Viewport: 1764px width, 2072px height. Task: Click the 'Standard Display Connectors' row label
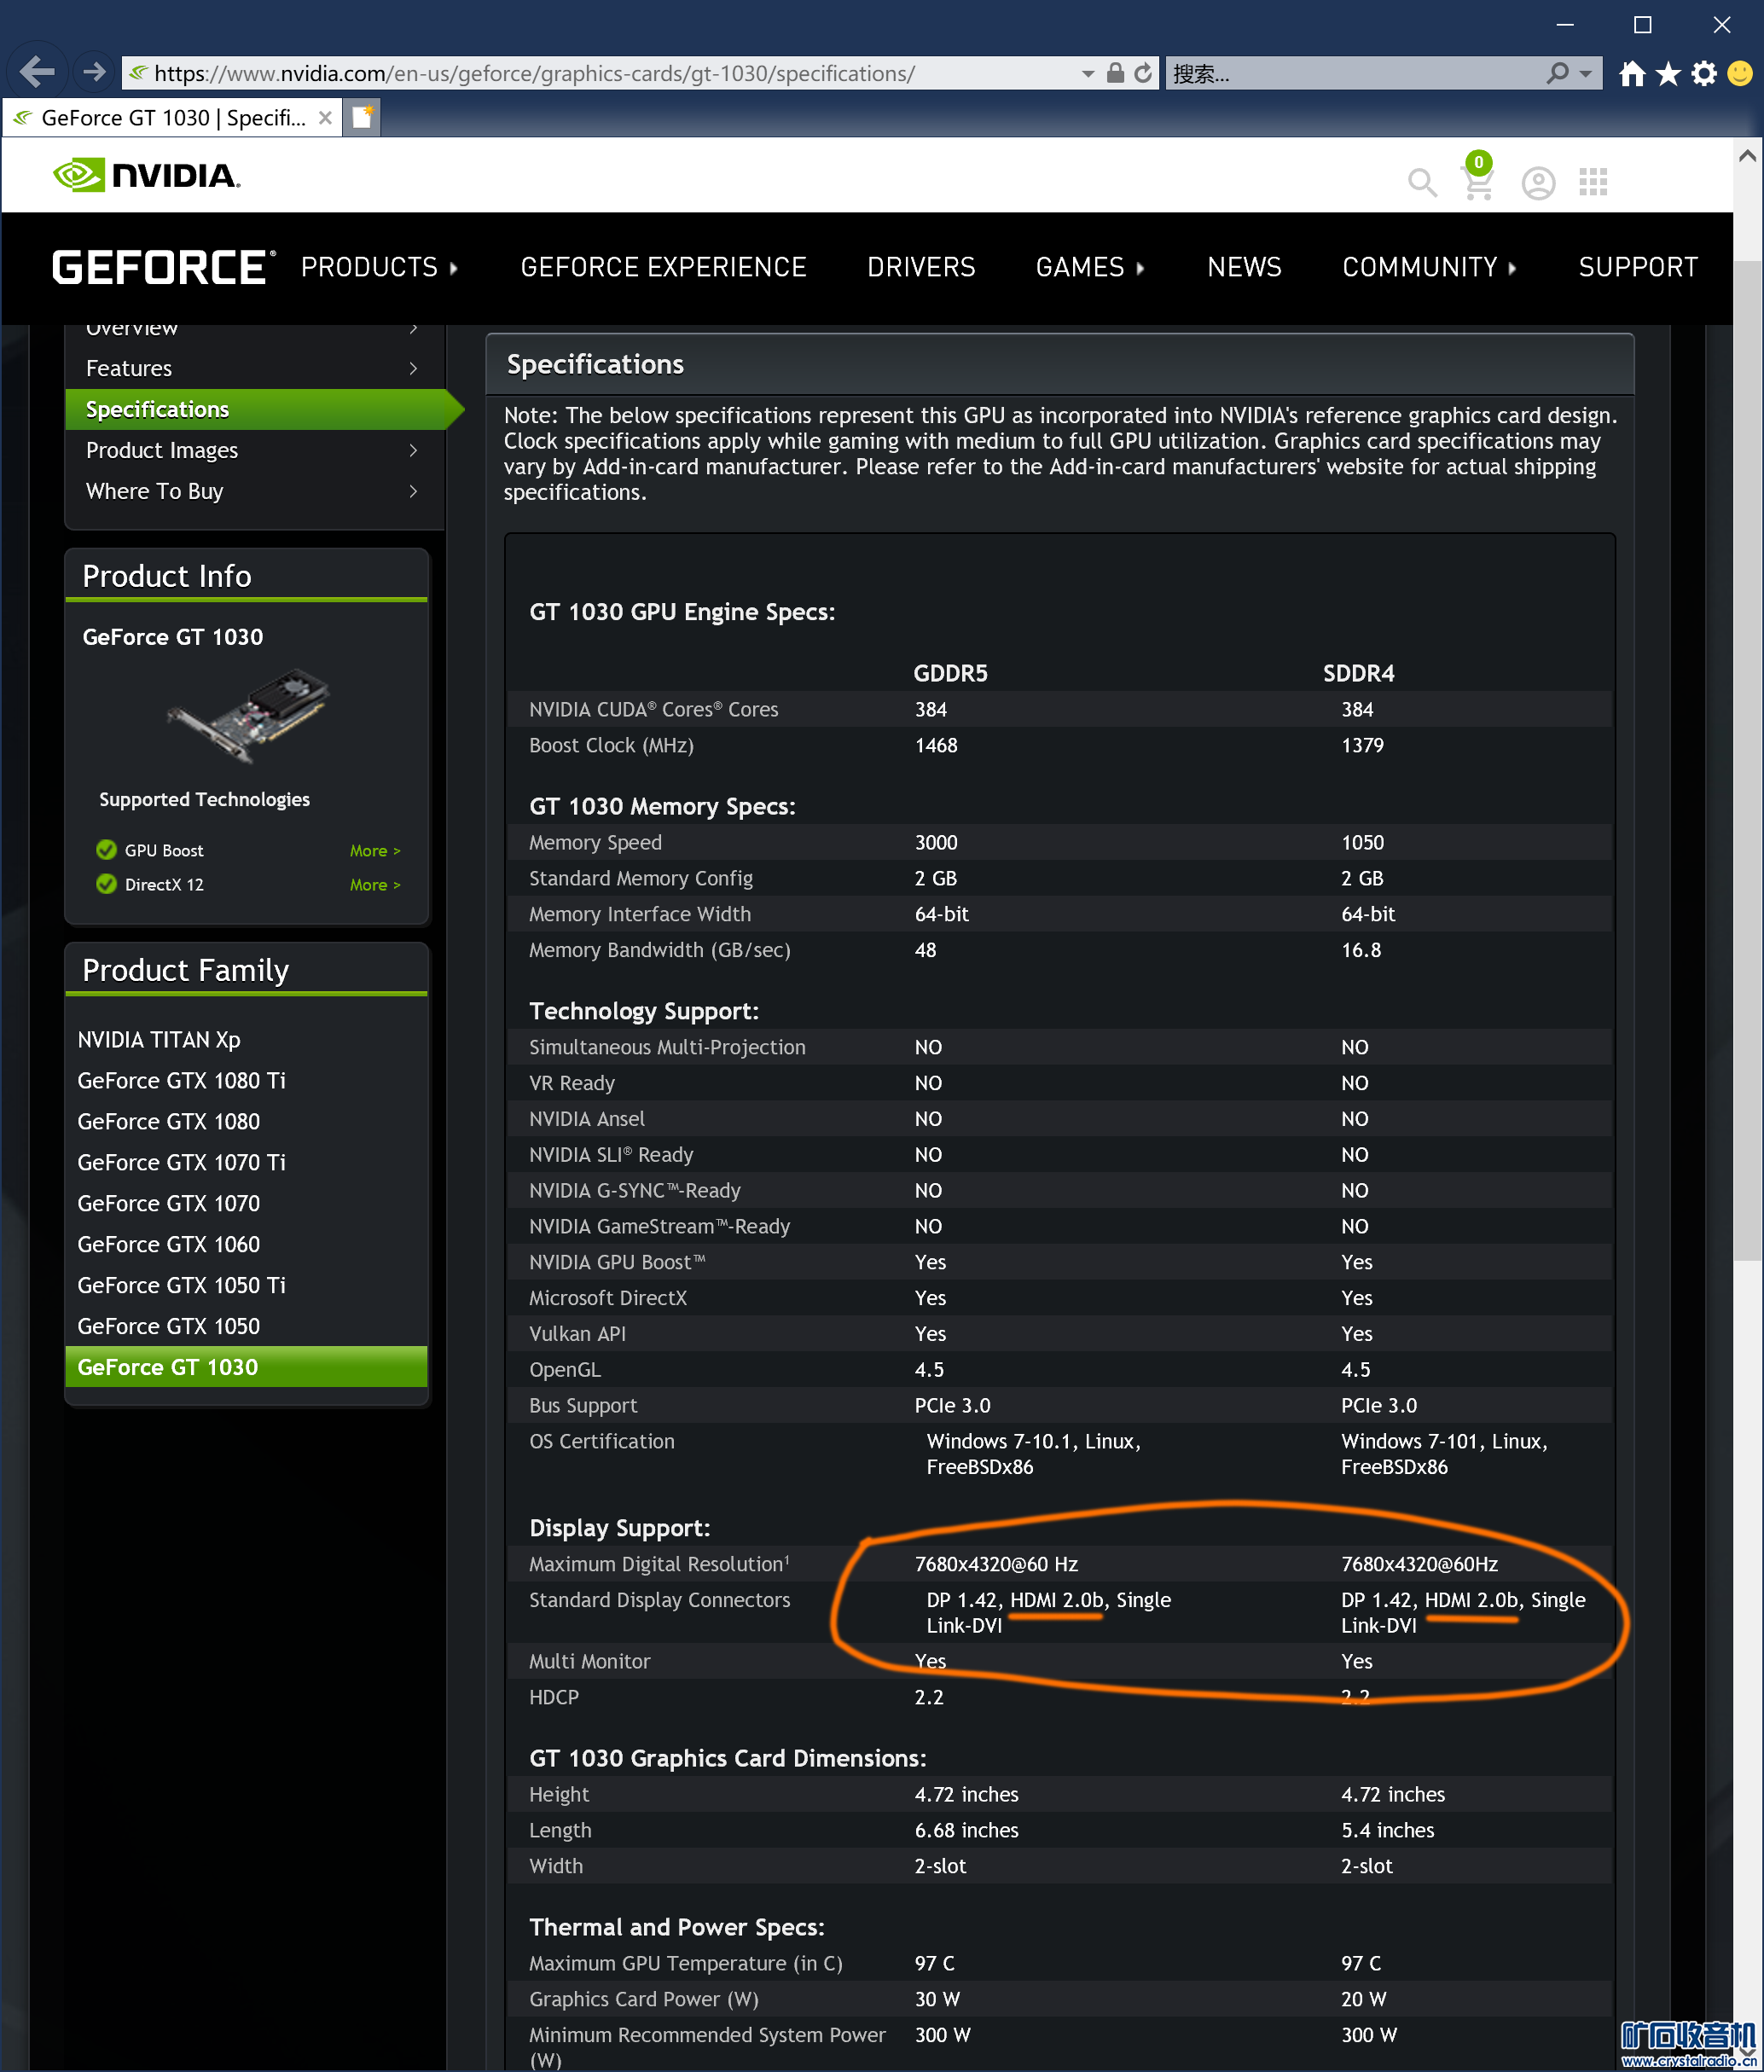tap(659, 1600)
